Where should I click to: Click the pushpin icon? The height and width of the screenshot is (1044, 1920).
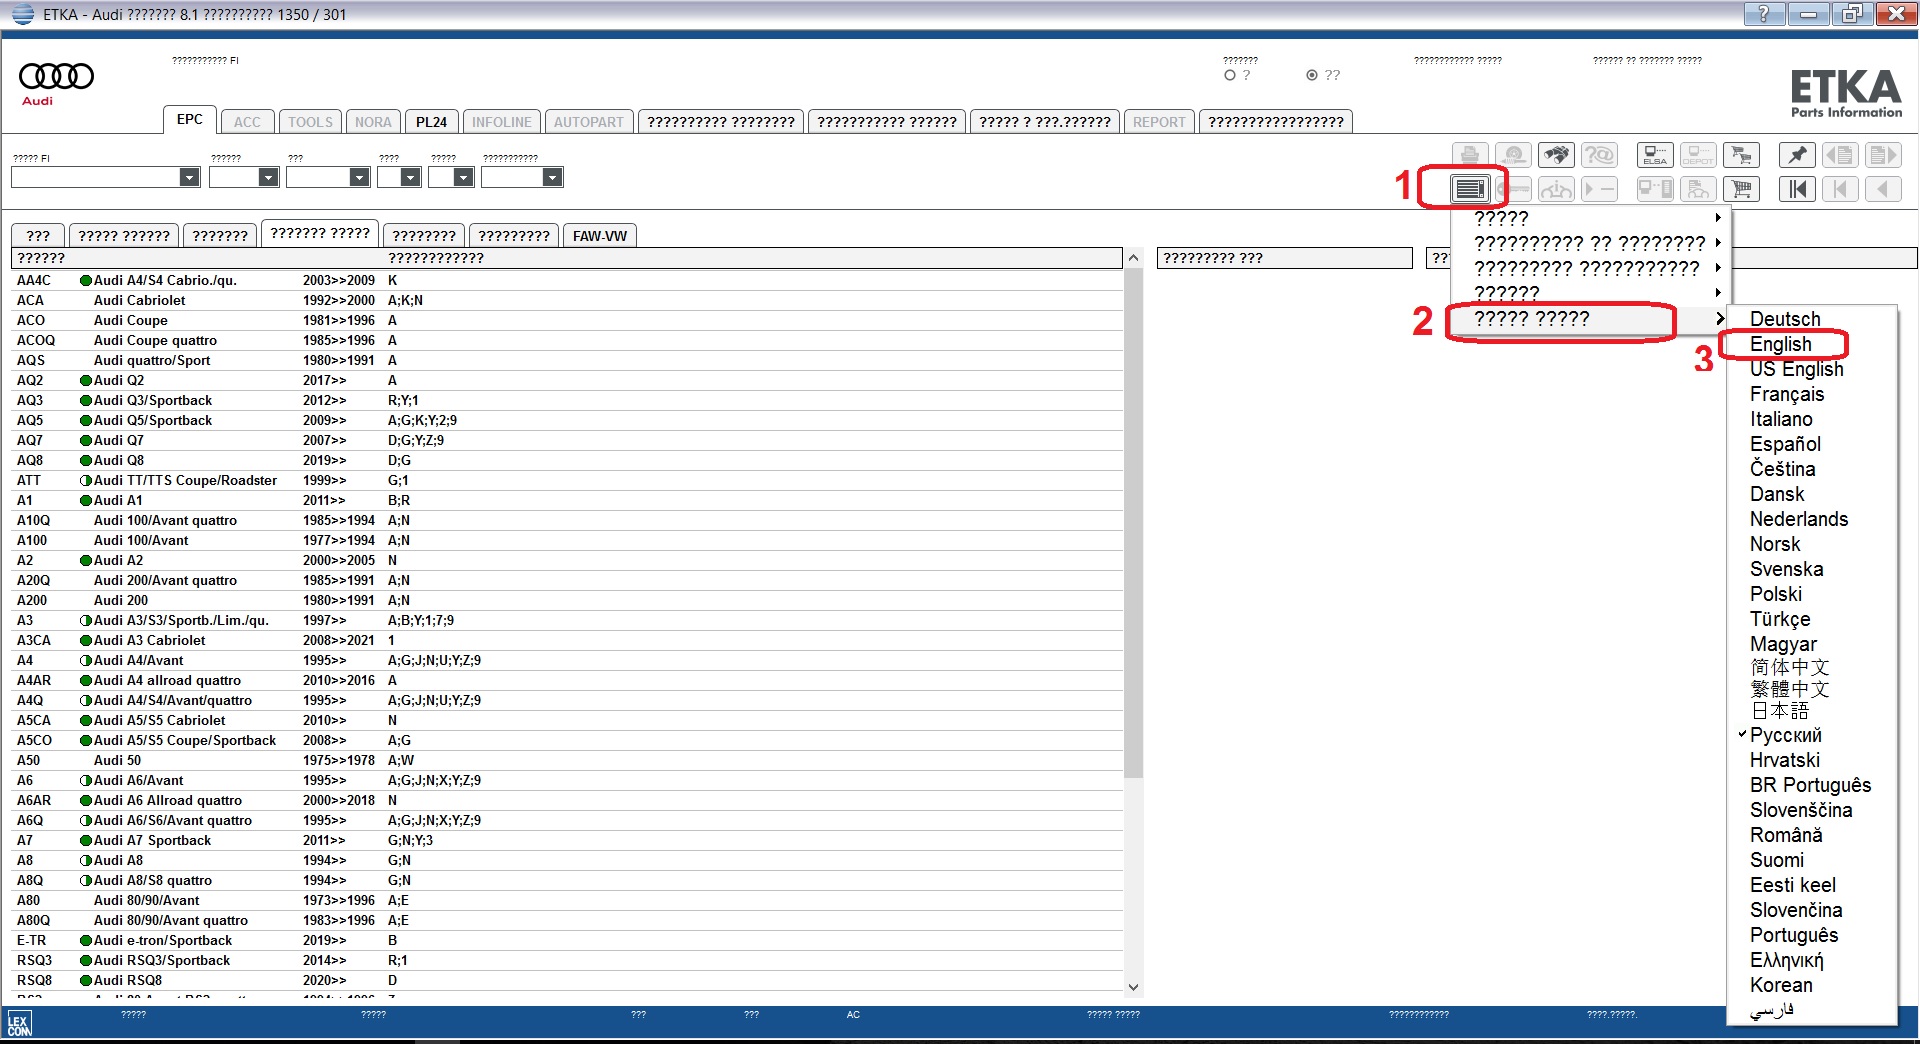pyautogui.click(x=1797, y=155)
